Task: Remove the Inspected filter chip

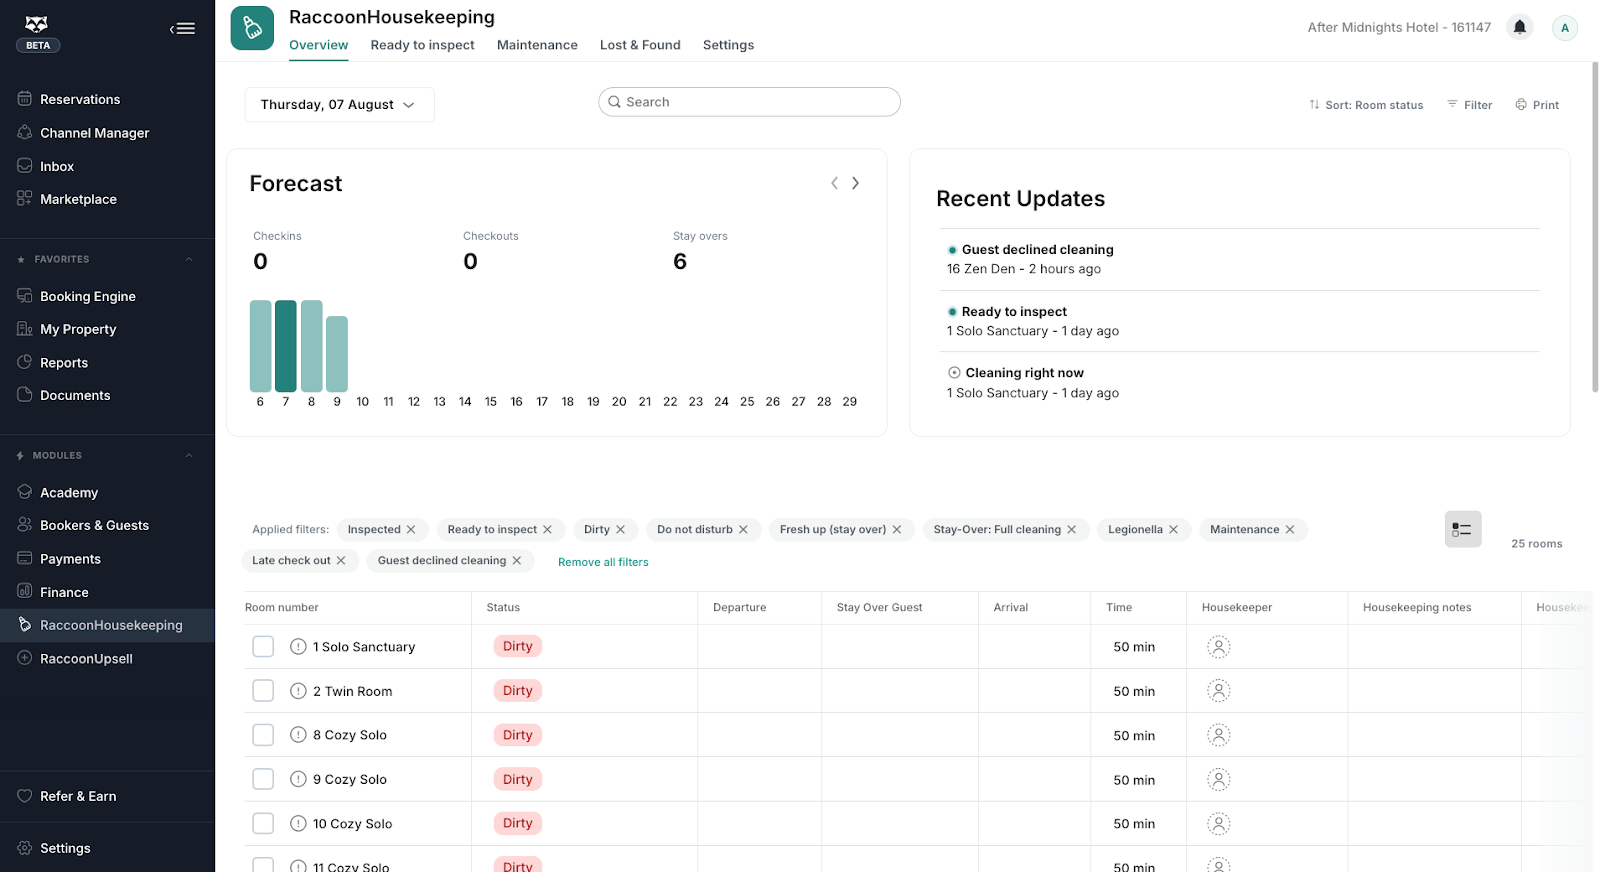Action: click(x=411, y=530)
